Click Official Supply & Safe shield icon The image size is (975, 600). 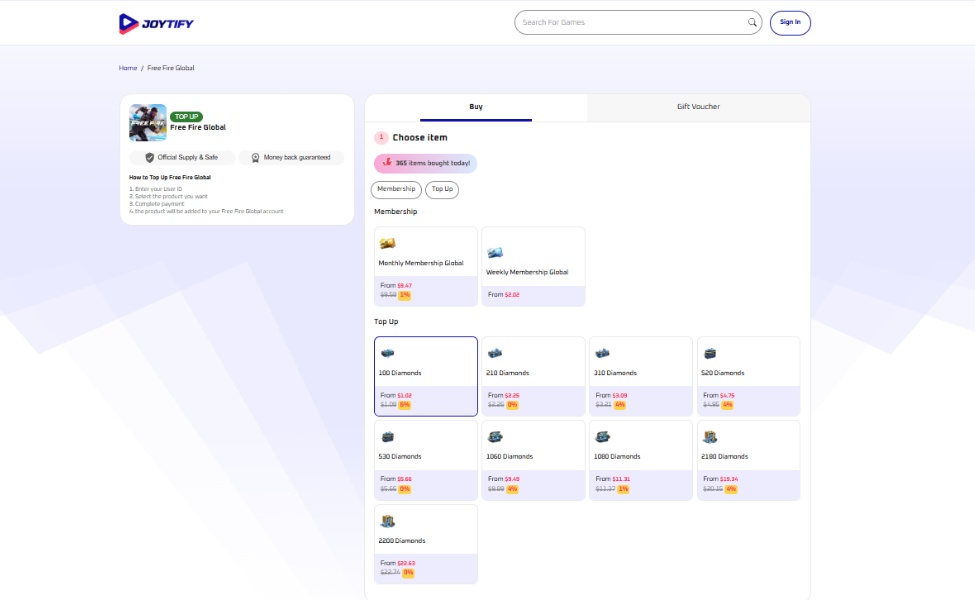149,158
